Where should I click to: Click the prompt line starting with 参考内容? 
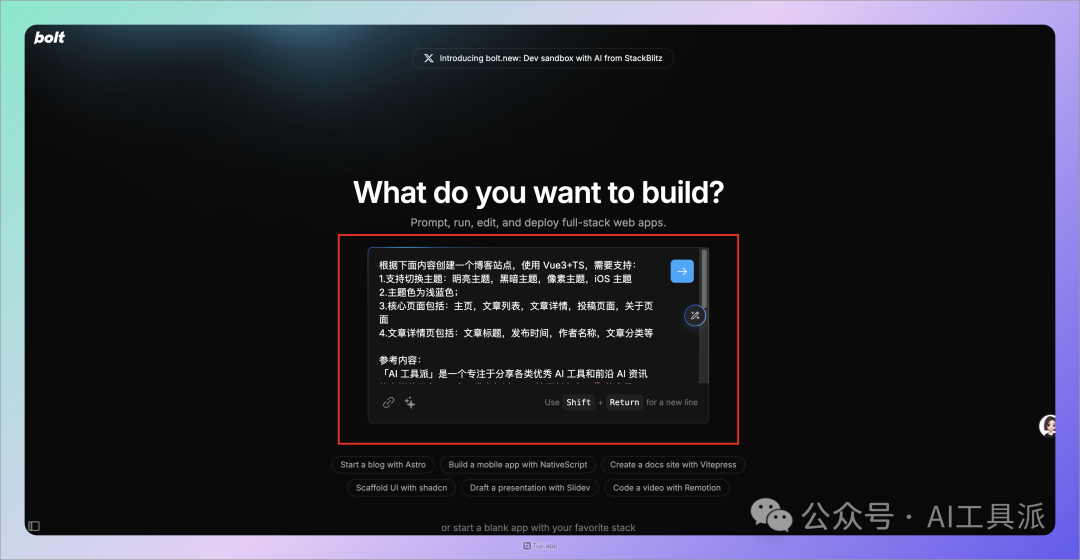click(399, 360)
